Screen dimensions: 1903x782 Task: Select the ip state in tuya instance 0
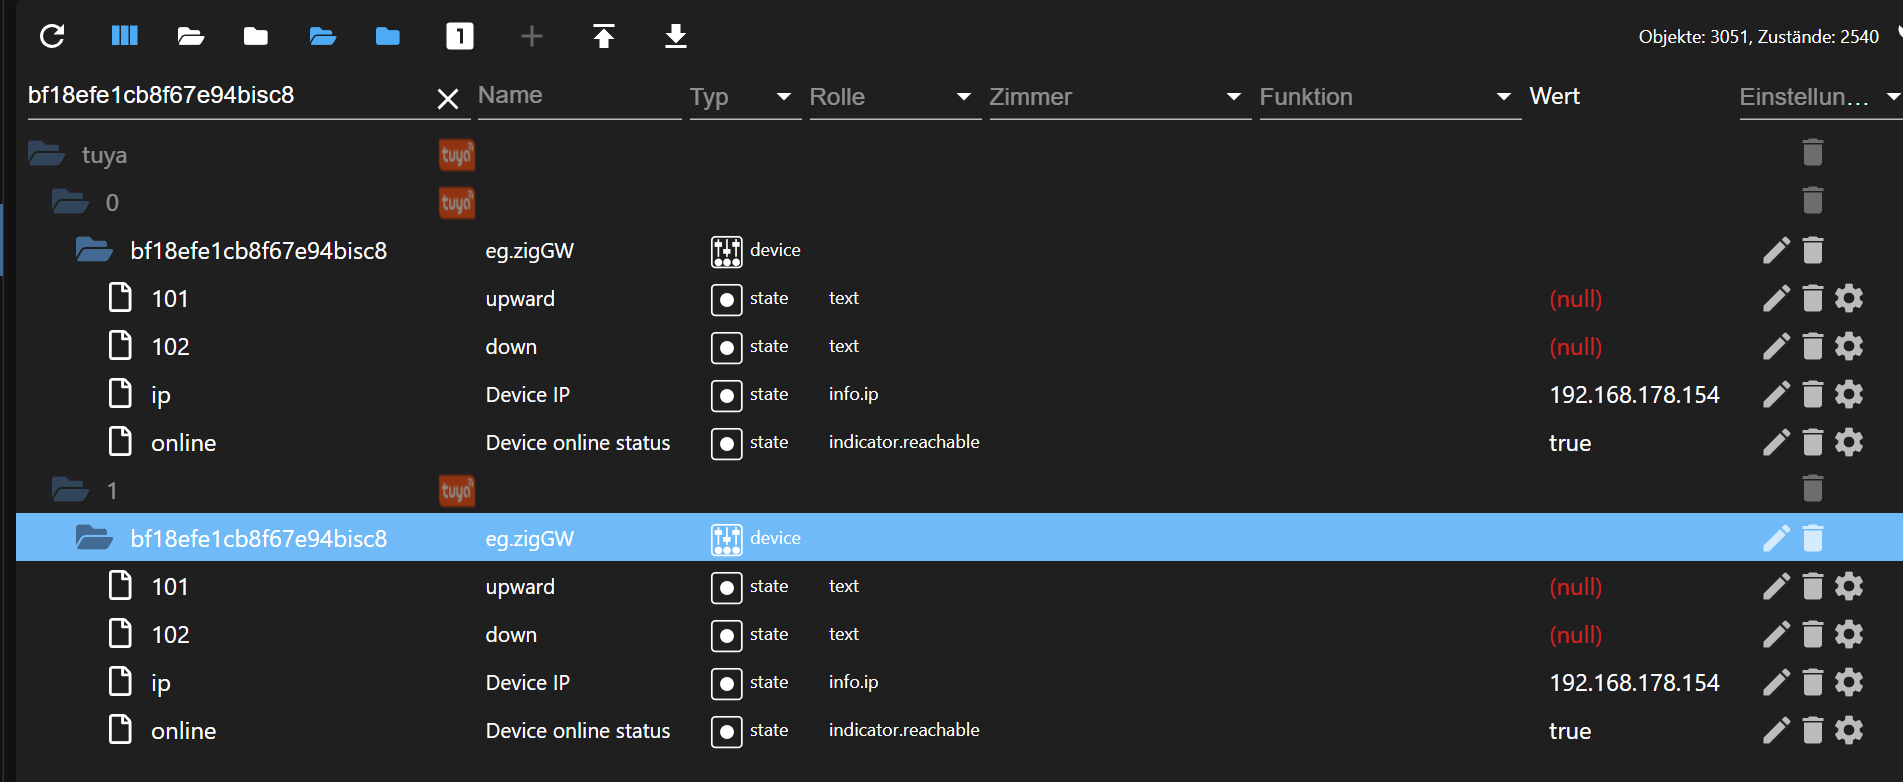point(161,396)
